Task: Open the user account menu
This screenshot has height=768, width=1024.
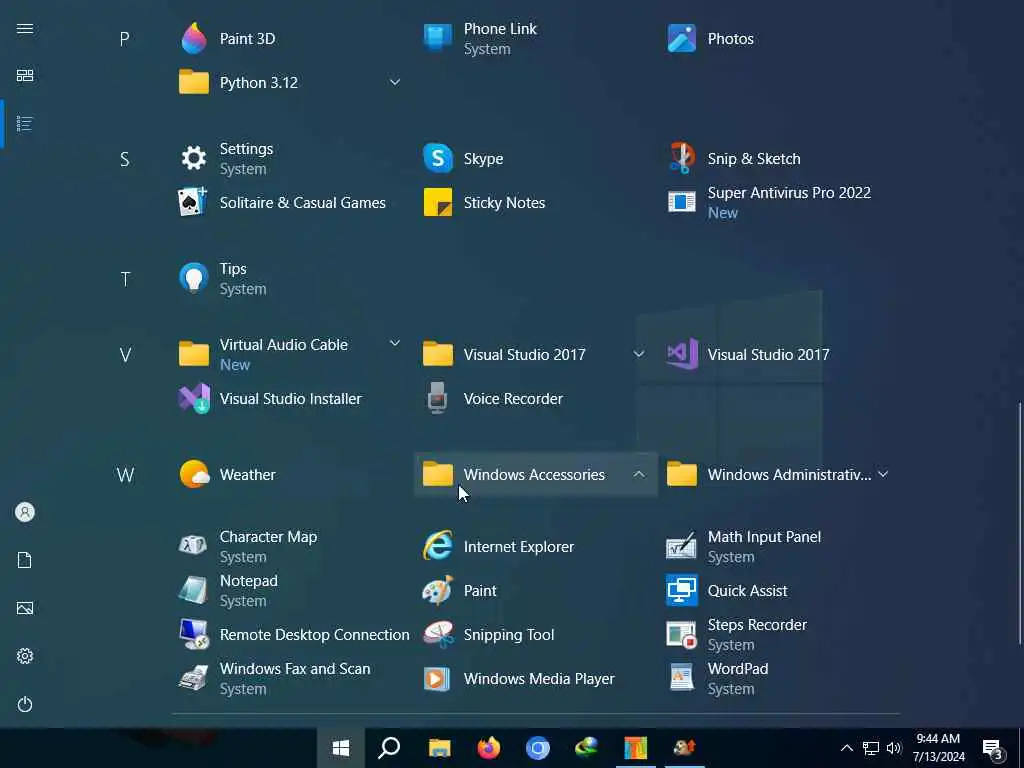Action: (x=25, y=512)
